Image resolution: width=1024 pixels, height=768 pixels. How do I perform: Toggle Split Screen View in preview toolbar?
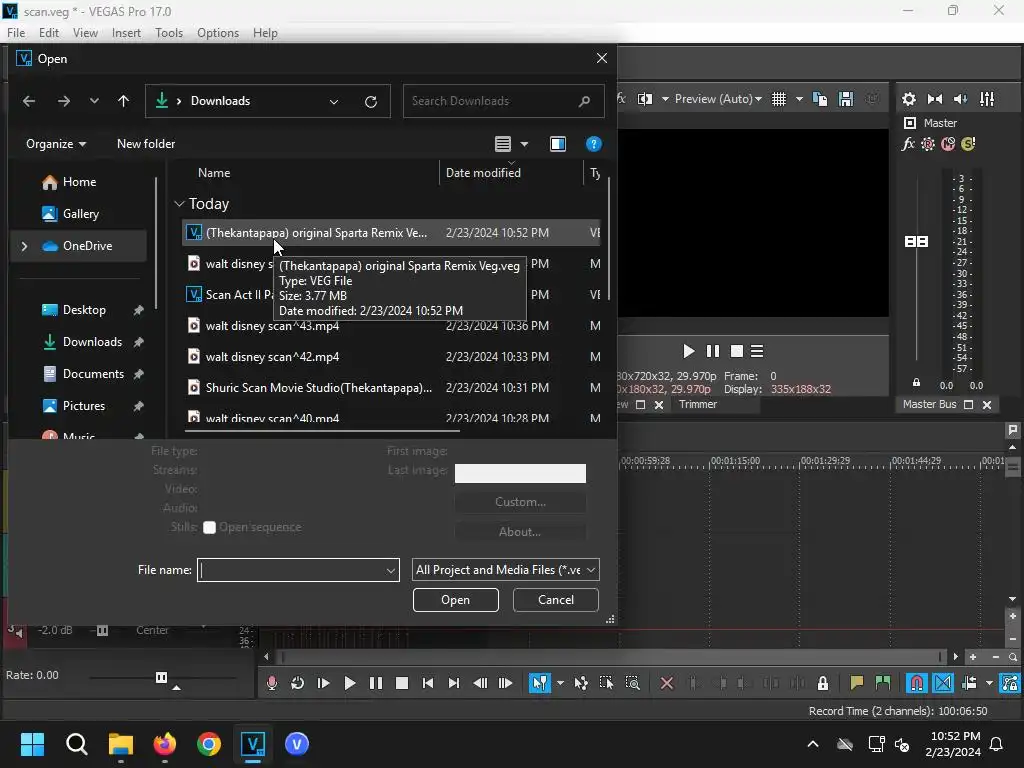pos(645,99)
